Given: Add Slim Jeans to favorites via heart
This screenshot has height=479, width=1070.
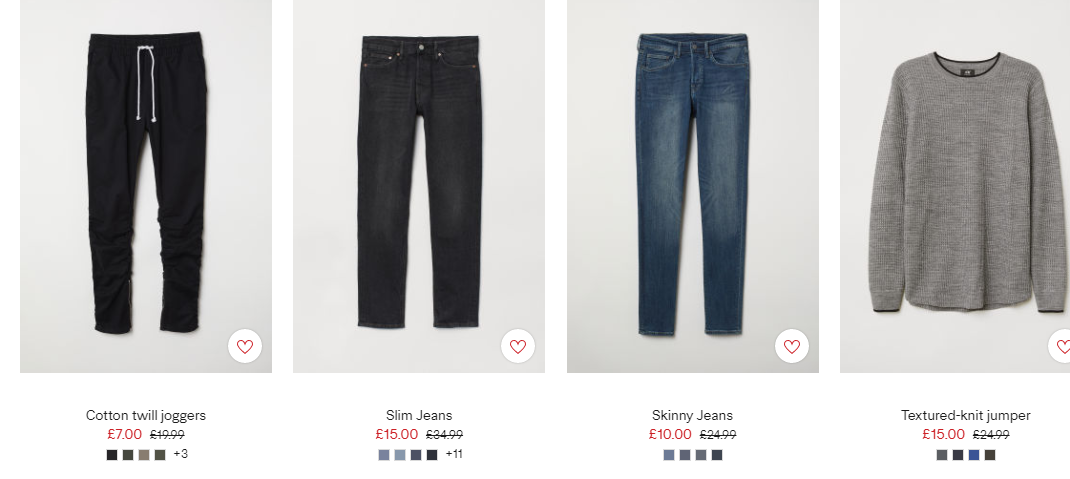Looking at the screenshot, I should click(518, 346).
